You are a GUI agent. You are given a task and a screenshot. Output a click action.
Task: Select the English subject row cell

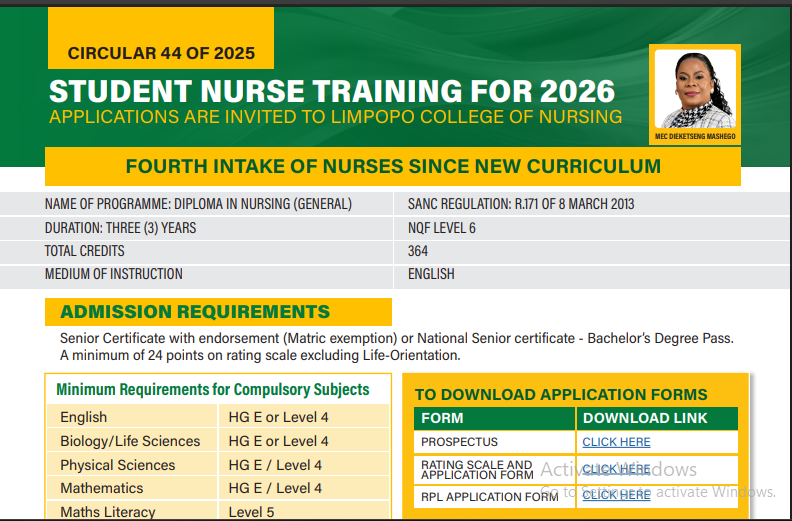point(84,417)
